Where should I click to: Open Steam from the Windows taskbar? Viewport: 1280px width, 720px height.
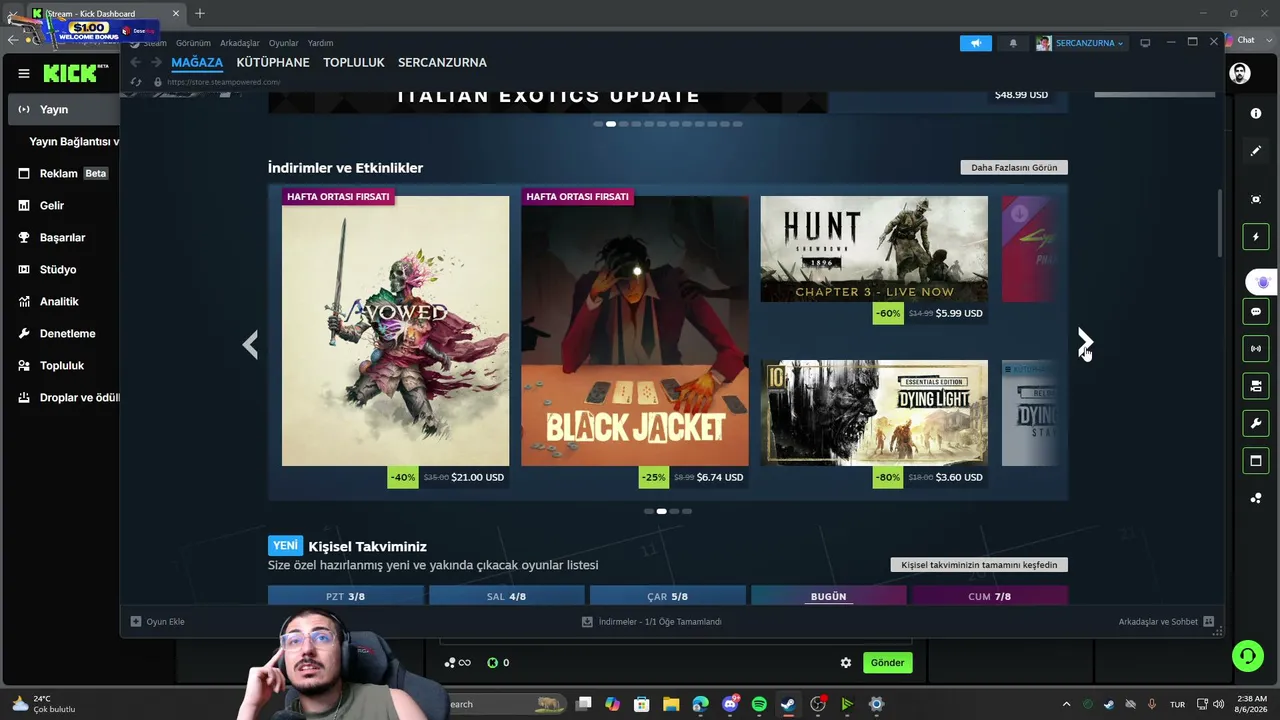788,704
